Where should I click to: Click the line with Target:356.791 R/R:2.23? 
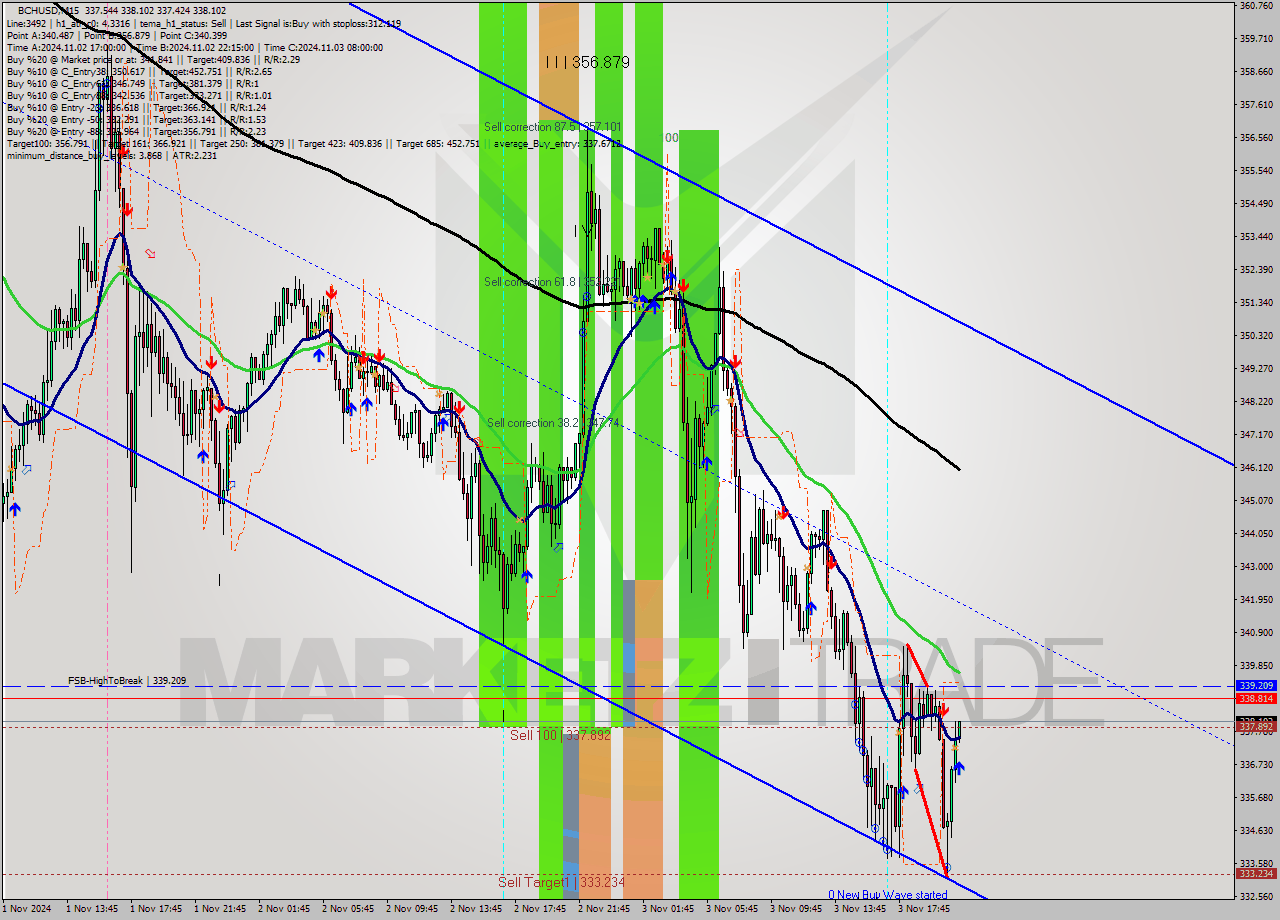pyautogui.click(x=136, y=131)
